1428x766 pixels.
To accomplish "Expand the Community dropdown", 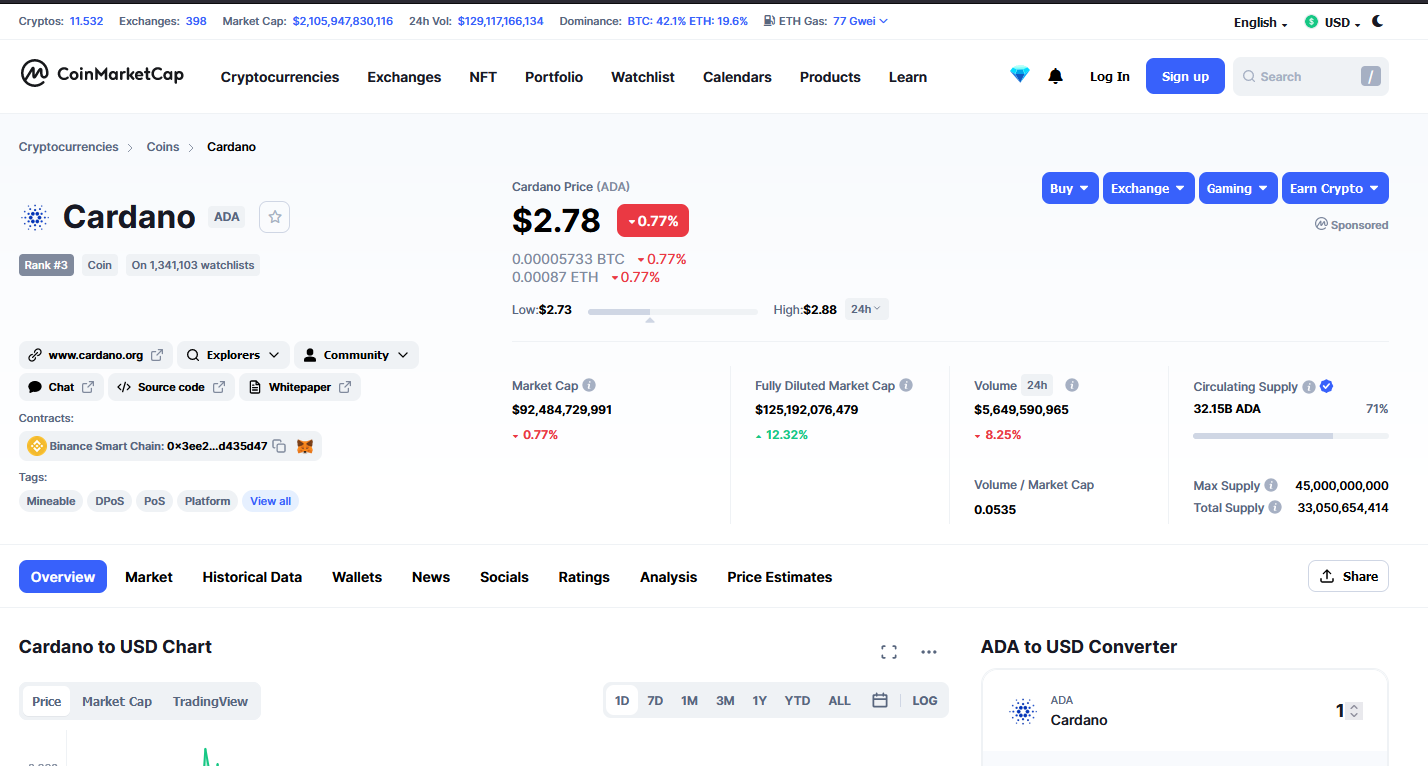I will 356,355.
